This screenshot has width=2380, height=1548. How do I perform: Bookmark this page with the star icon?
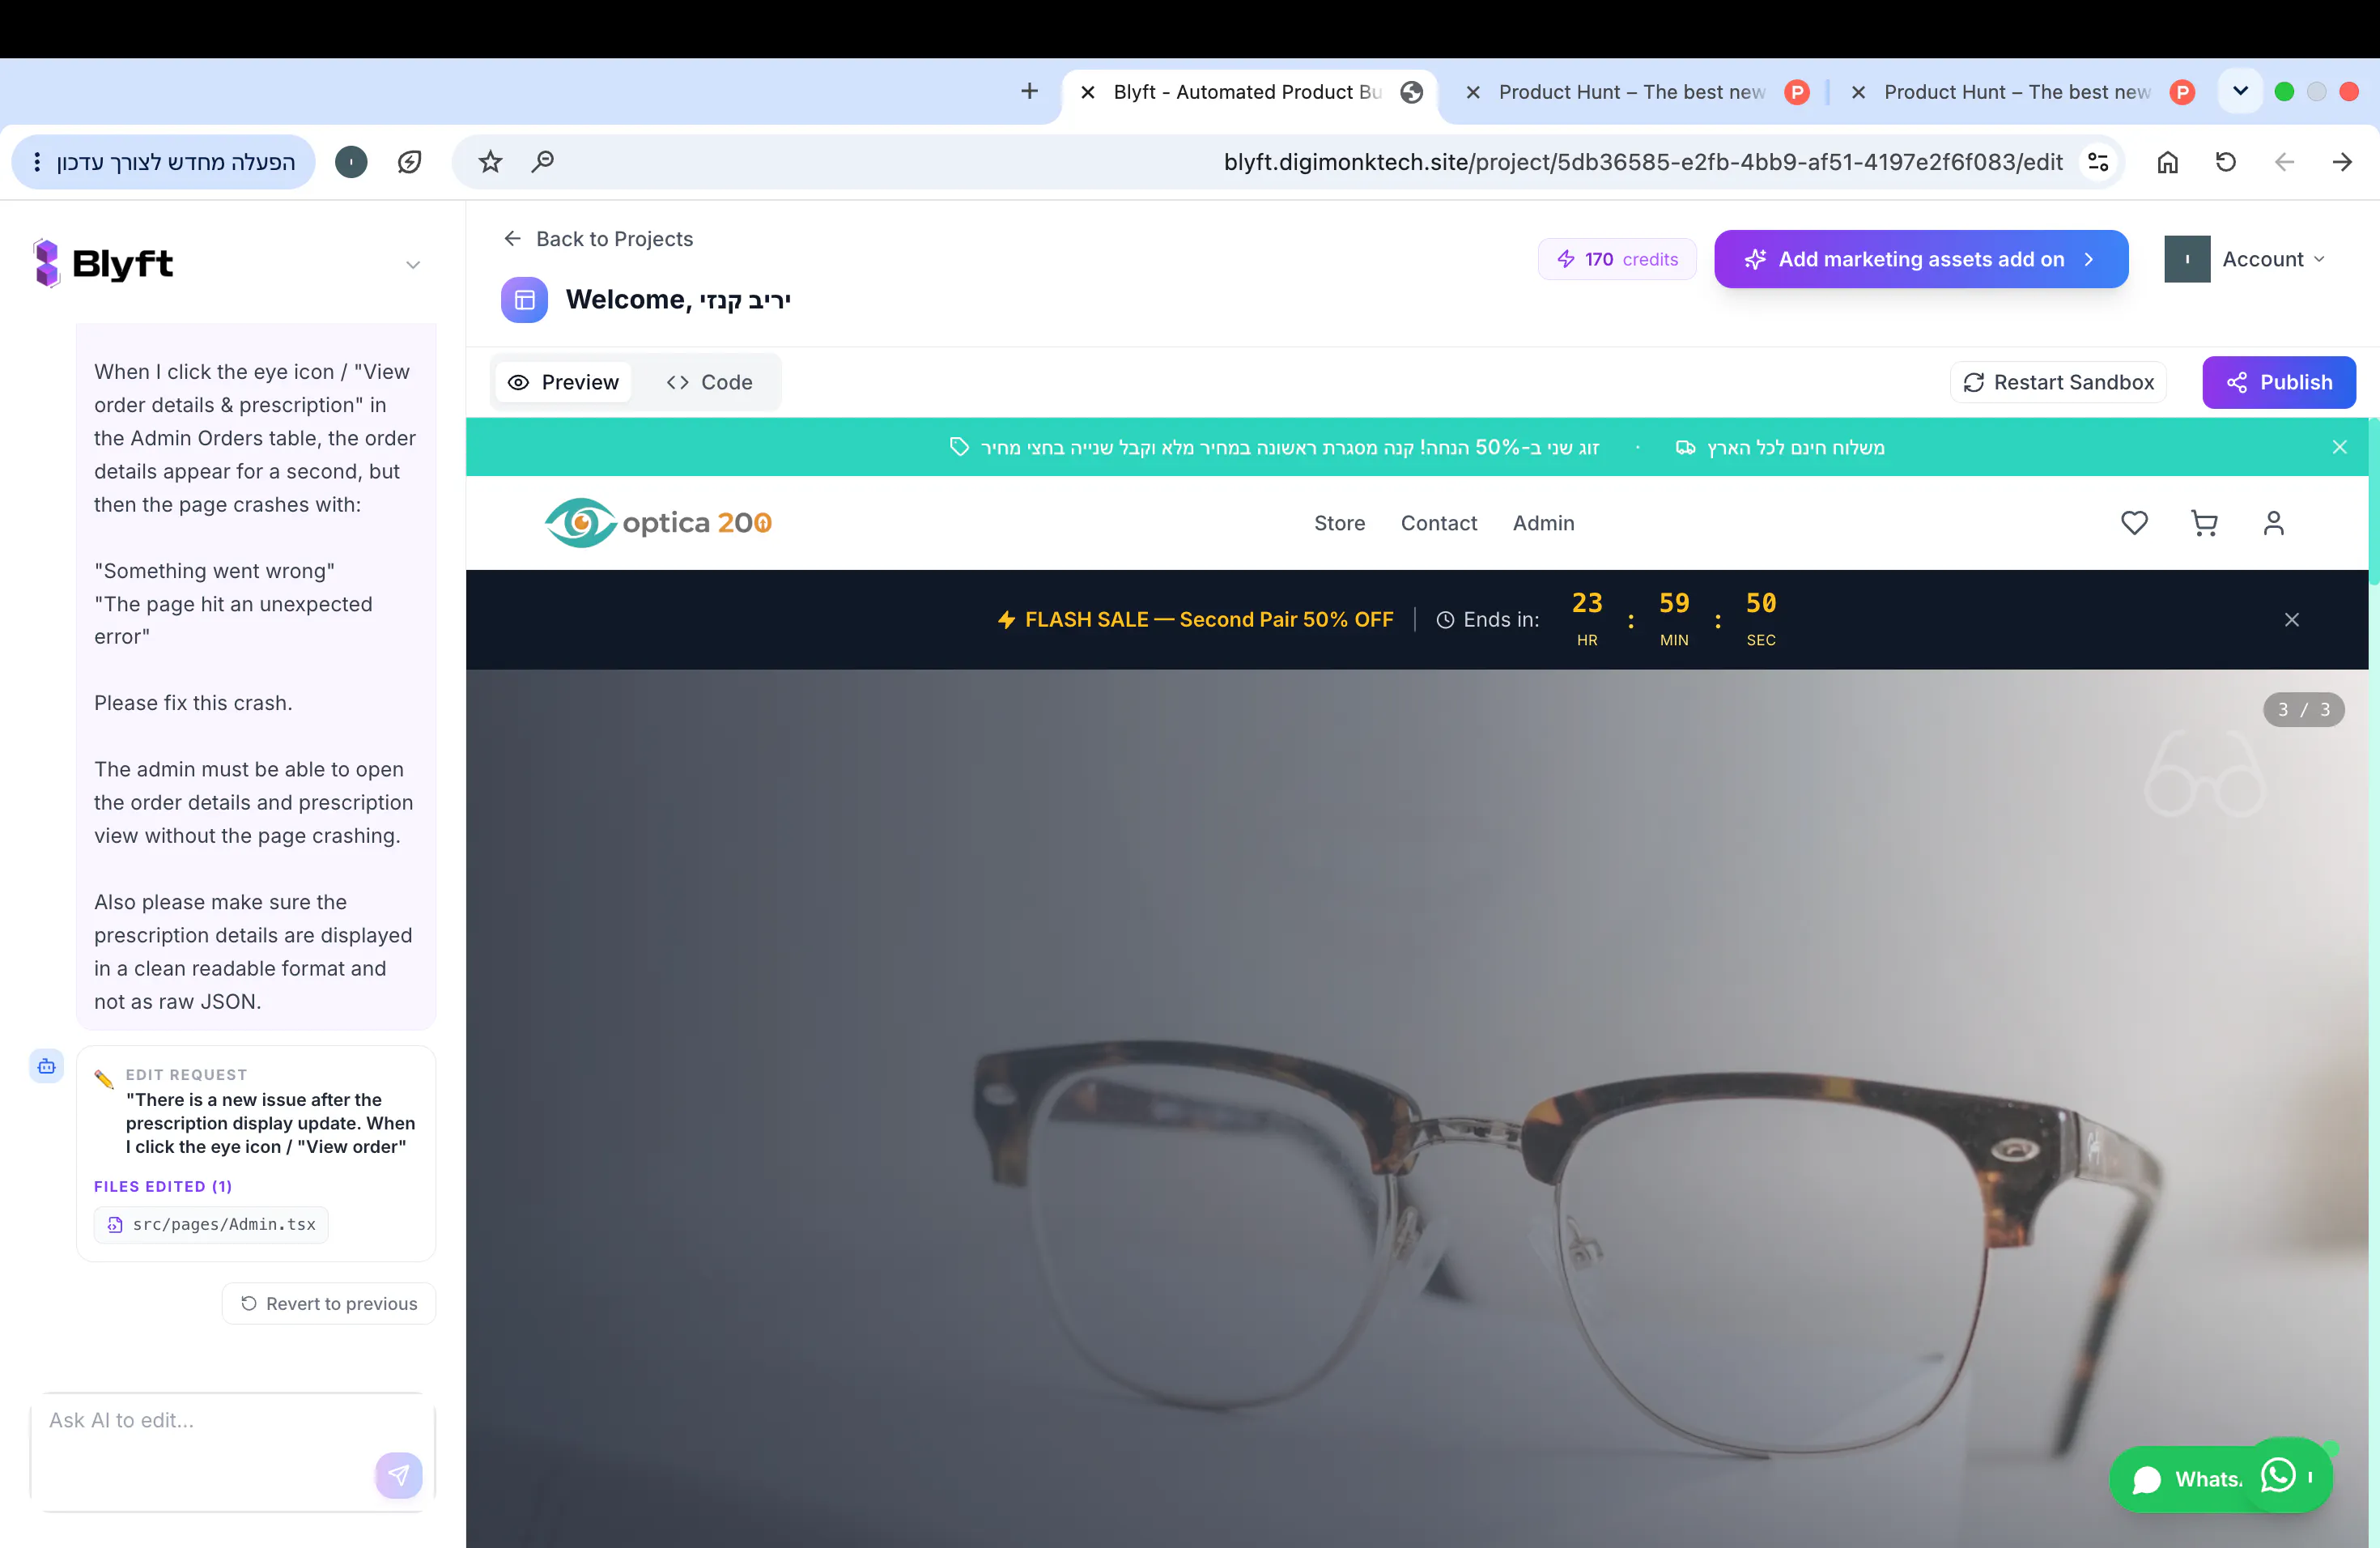490,162
